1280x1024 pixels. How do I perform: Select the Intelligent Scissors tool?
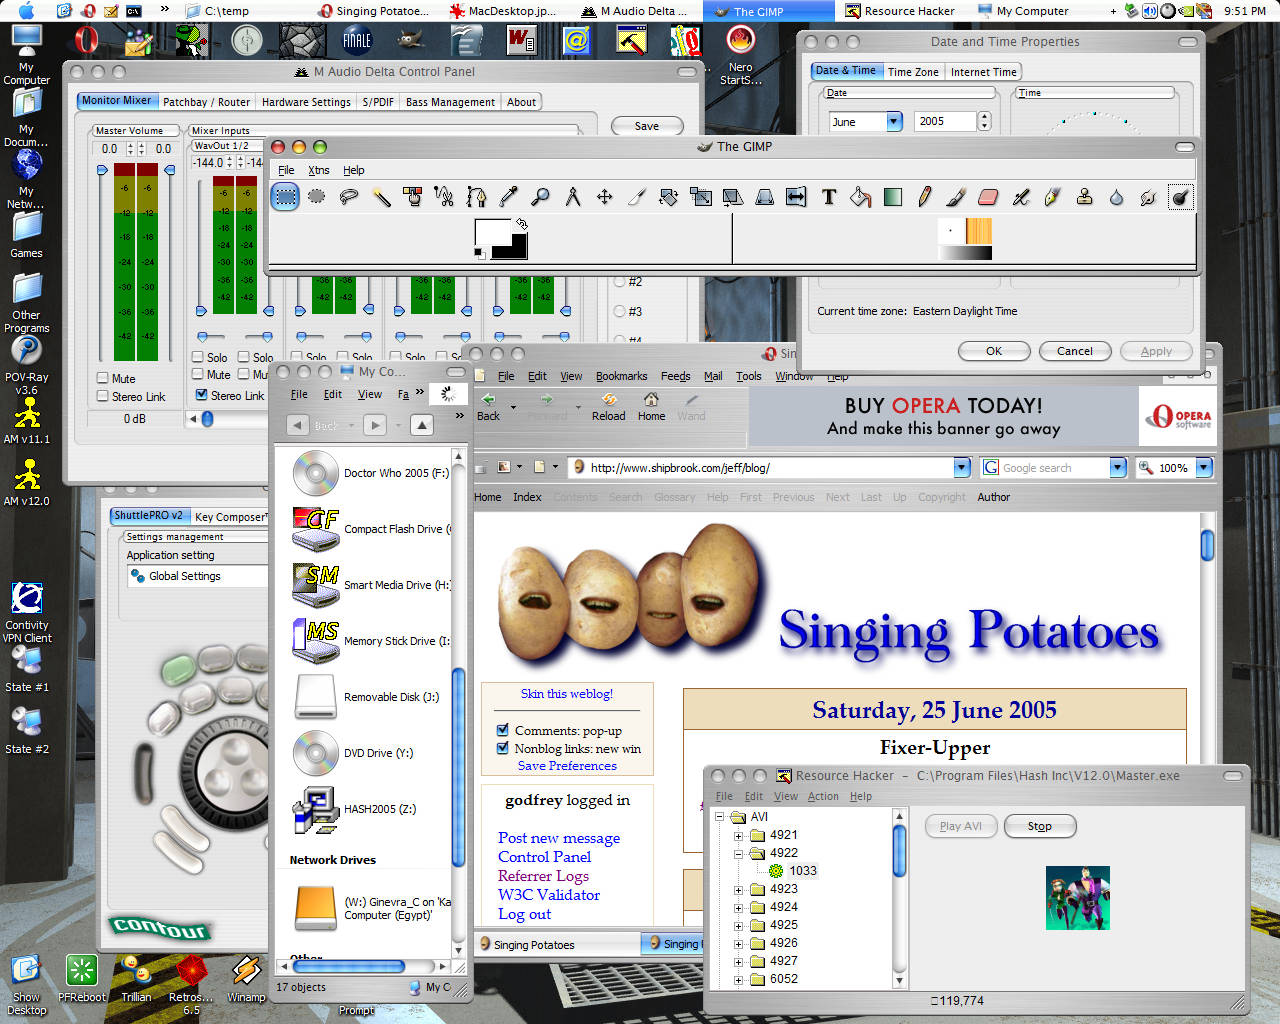445,197
